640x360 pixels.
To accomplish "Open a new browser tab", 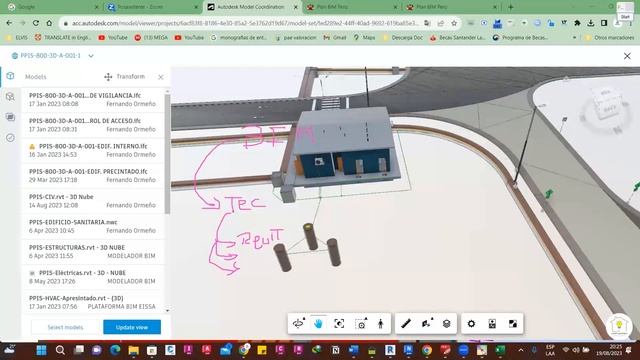I will coord(511,7).
